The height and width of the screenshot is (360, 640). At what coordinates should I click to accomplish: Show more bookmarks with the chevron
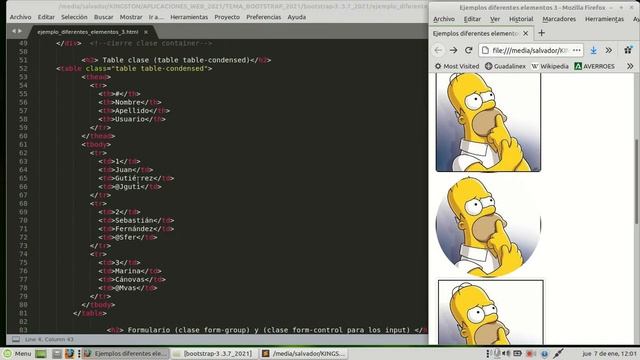630,66
